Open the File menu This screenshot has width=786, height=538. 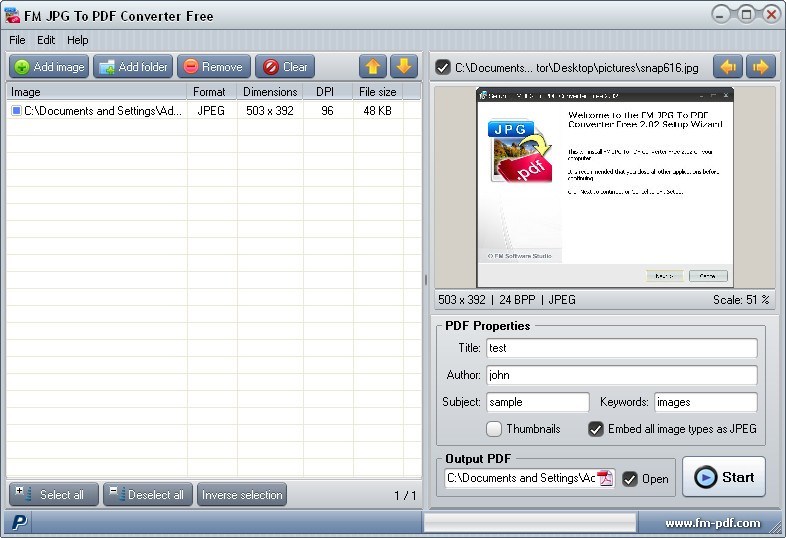click(17, 40)
